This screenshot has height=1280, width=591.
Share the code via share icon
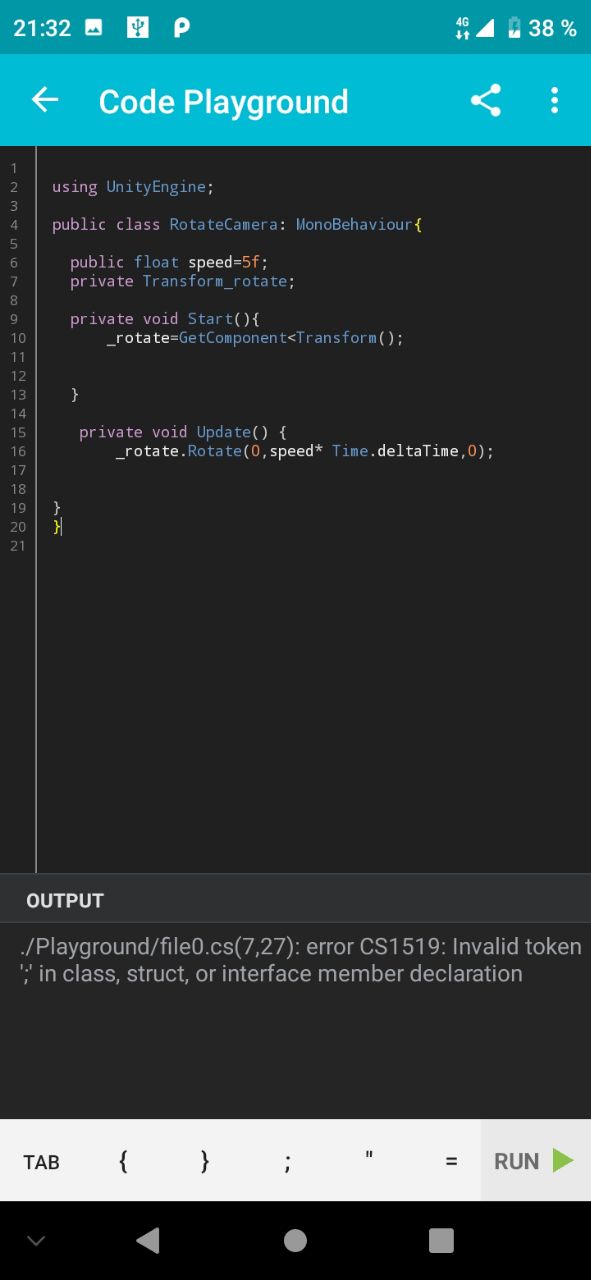click(x=486, y=100)
